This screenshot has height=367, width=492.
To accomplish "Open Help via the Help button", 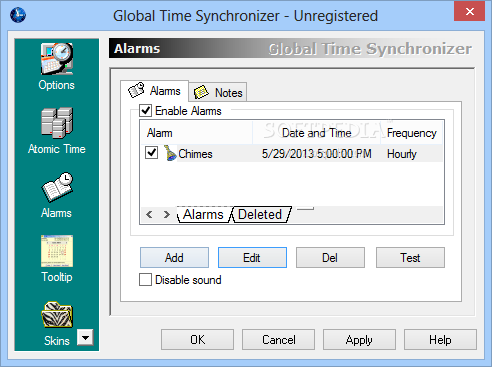I will click(440, 340).
